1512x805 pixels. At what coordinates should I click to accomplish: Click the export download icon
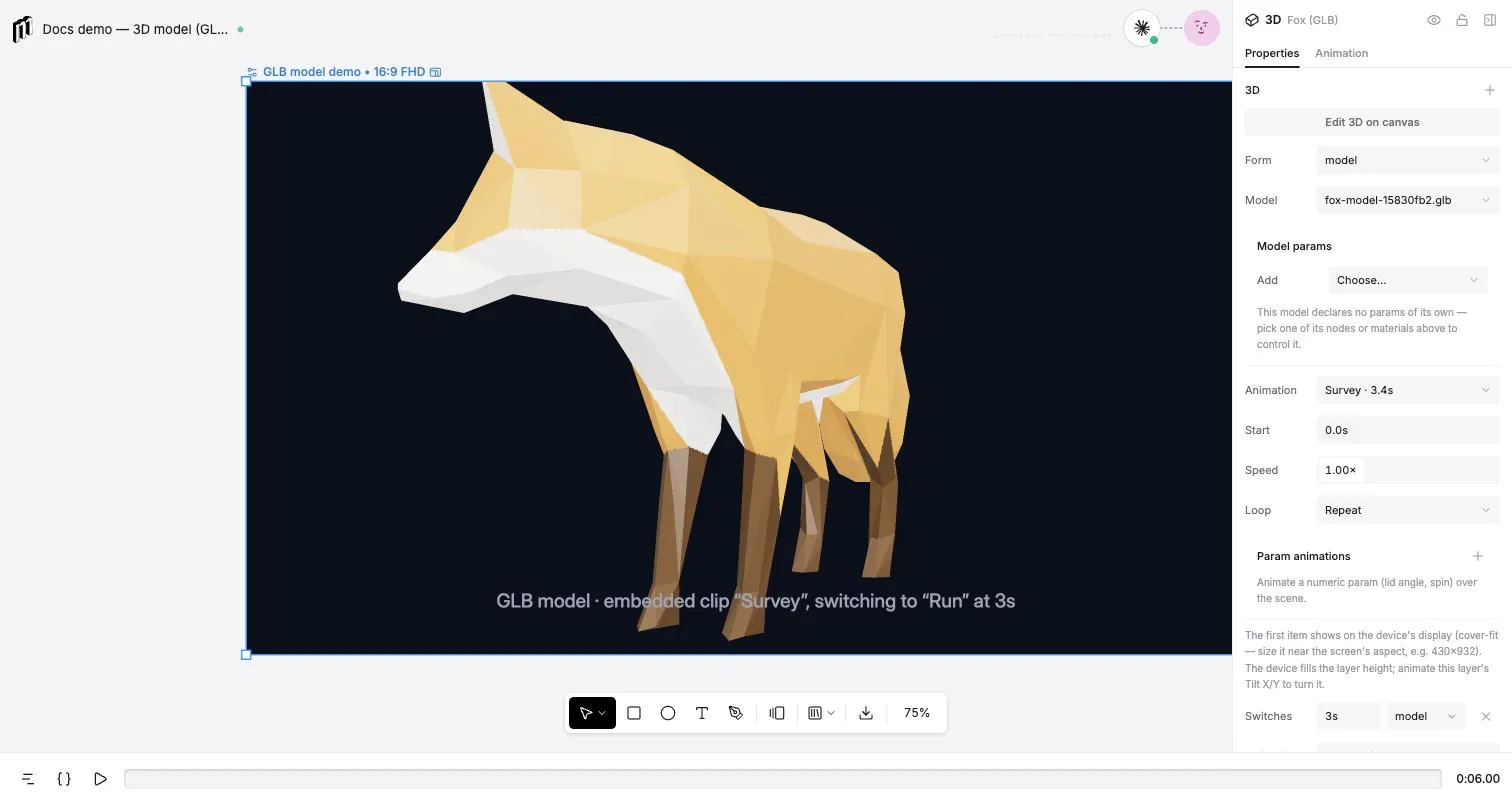coord(866,713)
